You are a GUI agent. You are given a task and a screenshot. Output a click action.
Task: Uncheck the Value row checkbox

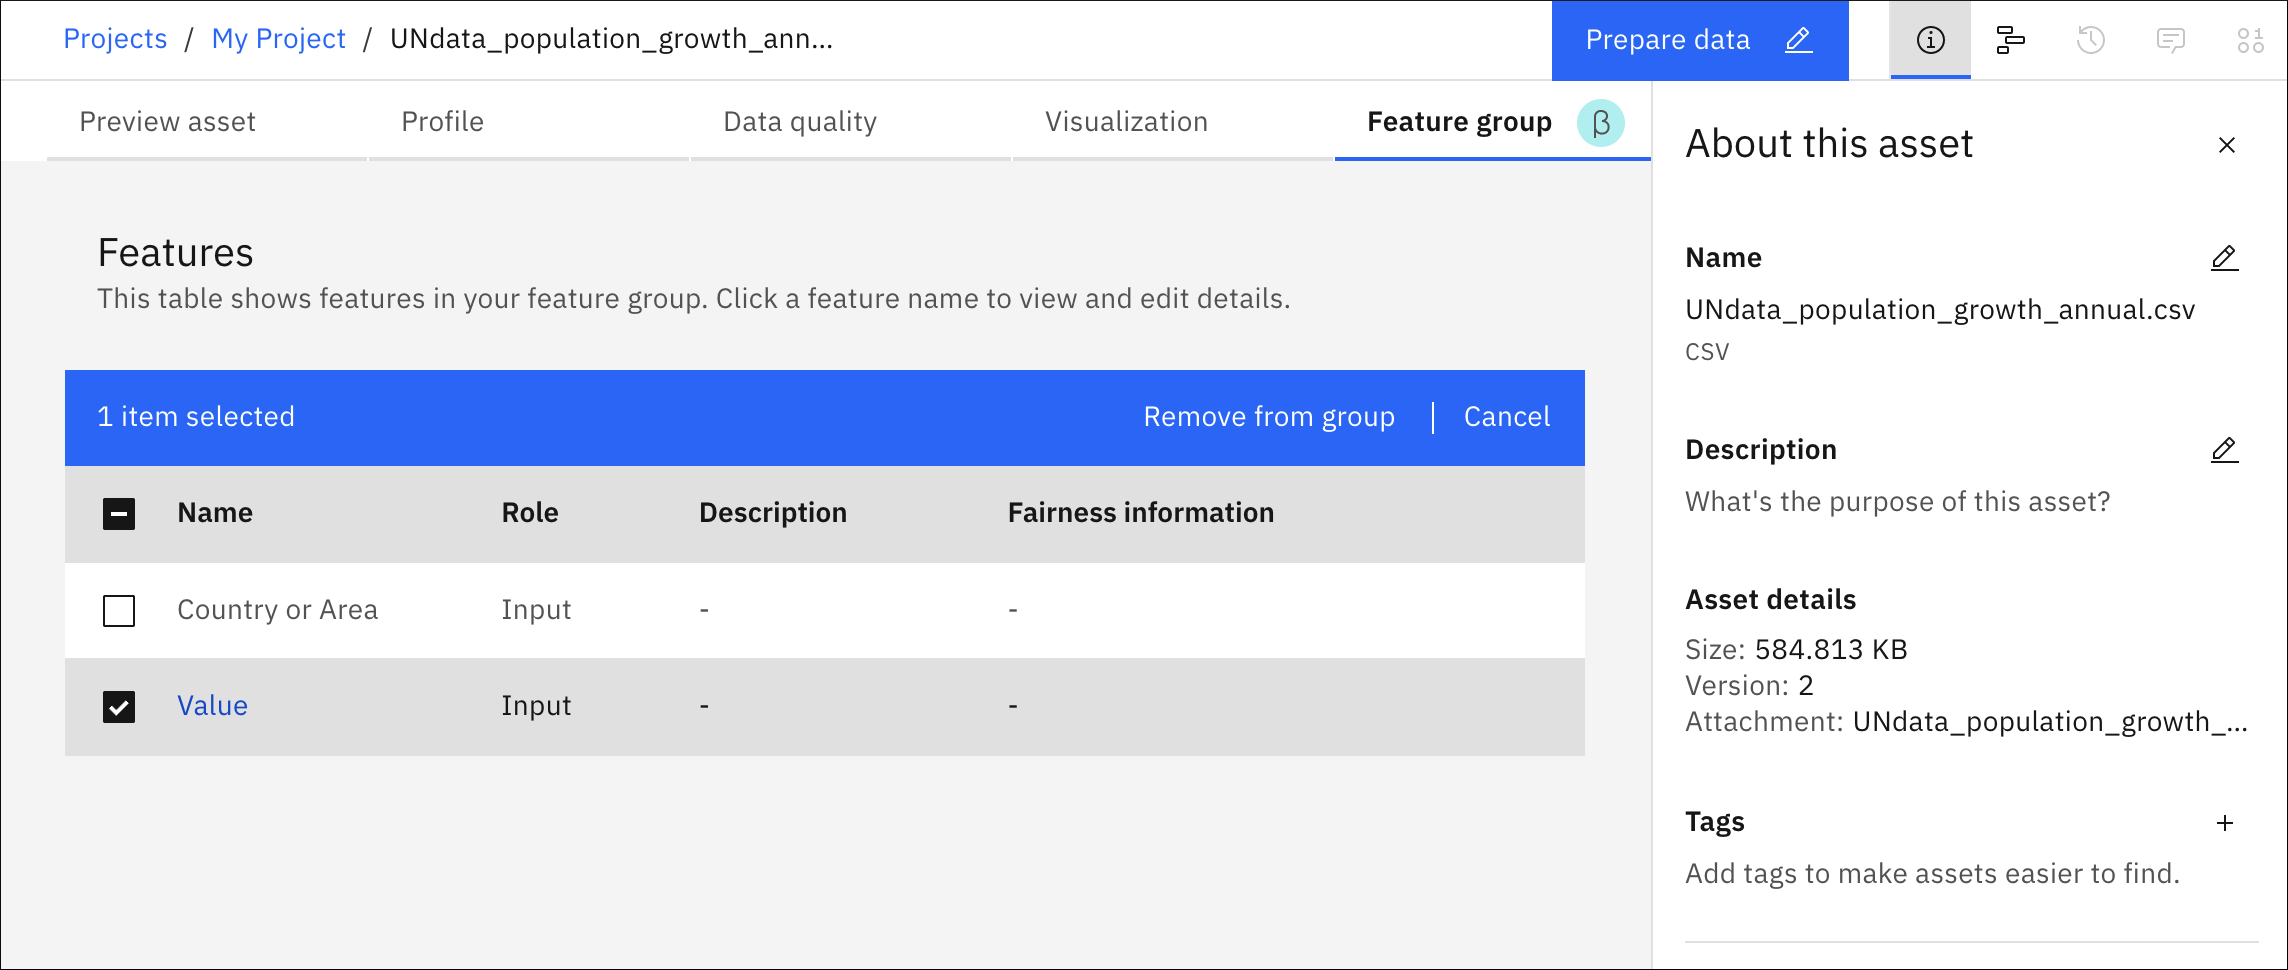click(119, 707)
